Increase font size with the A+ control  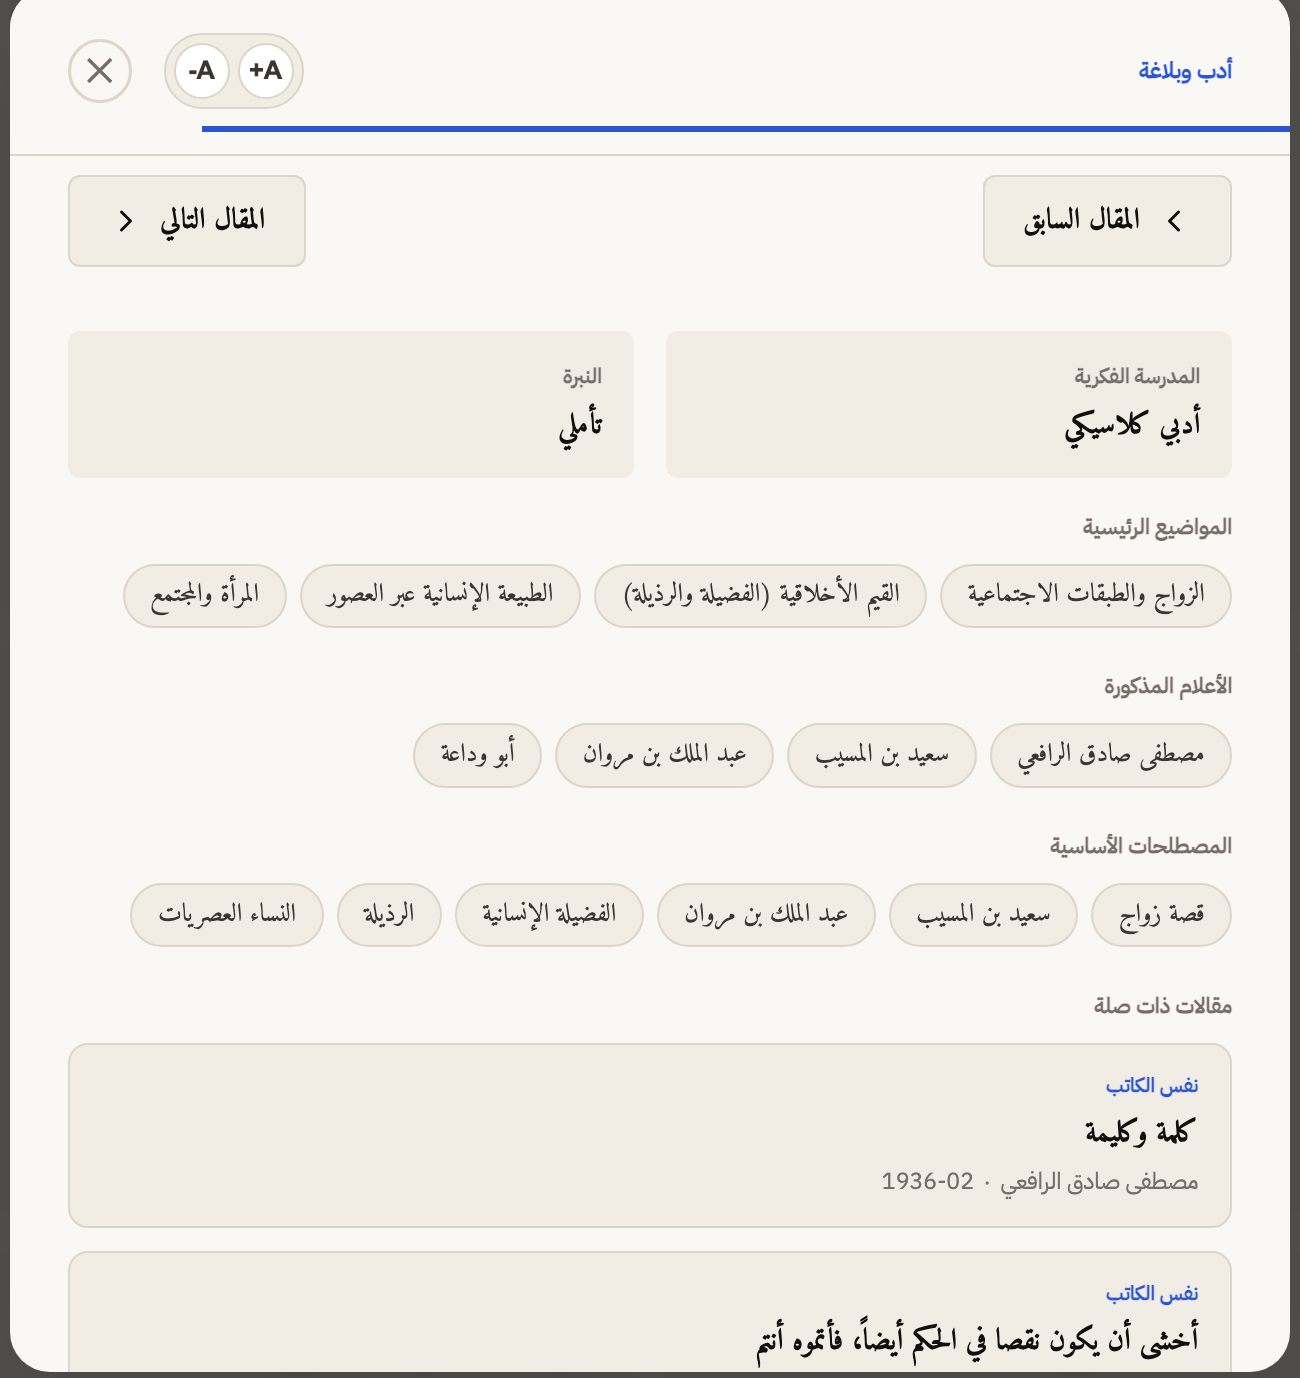pos(265,71)
